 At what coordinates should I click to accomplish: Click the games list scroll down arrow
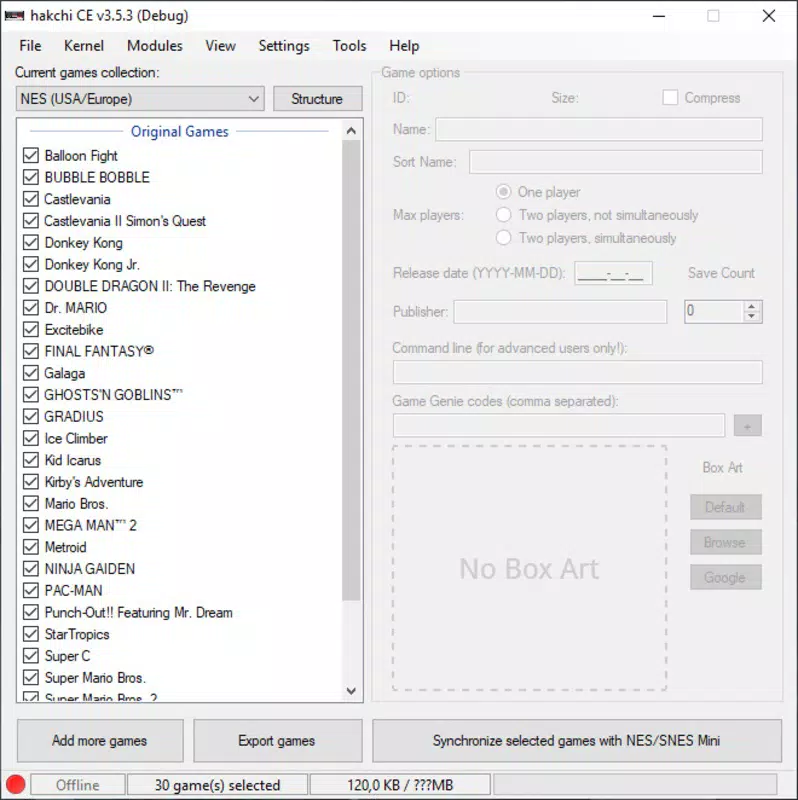click(351, 691)
